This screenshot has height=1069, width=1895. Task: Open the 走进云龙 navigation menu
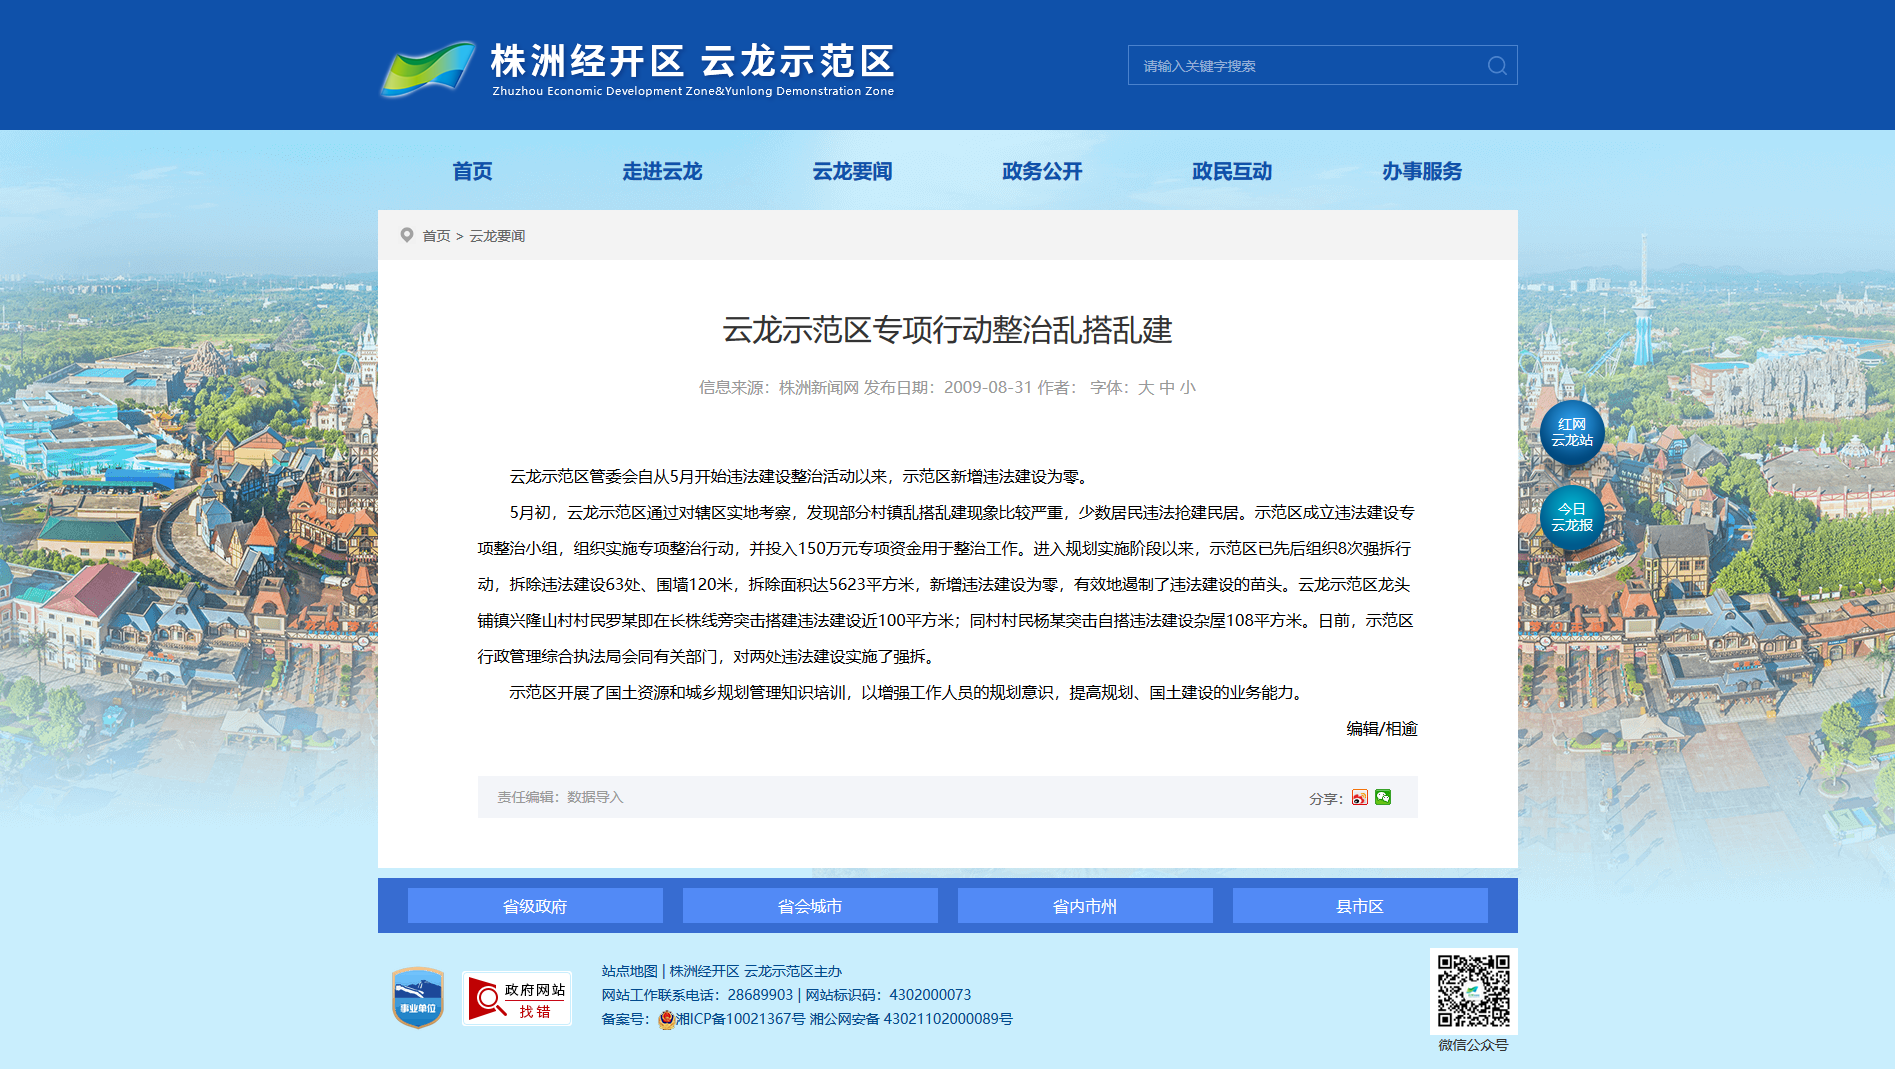662,171
